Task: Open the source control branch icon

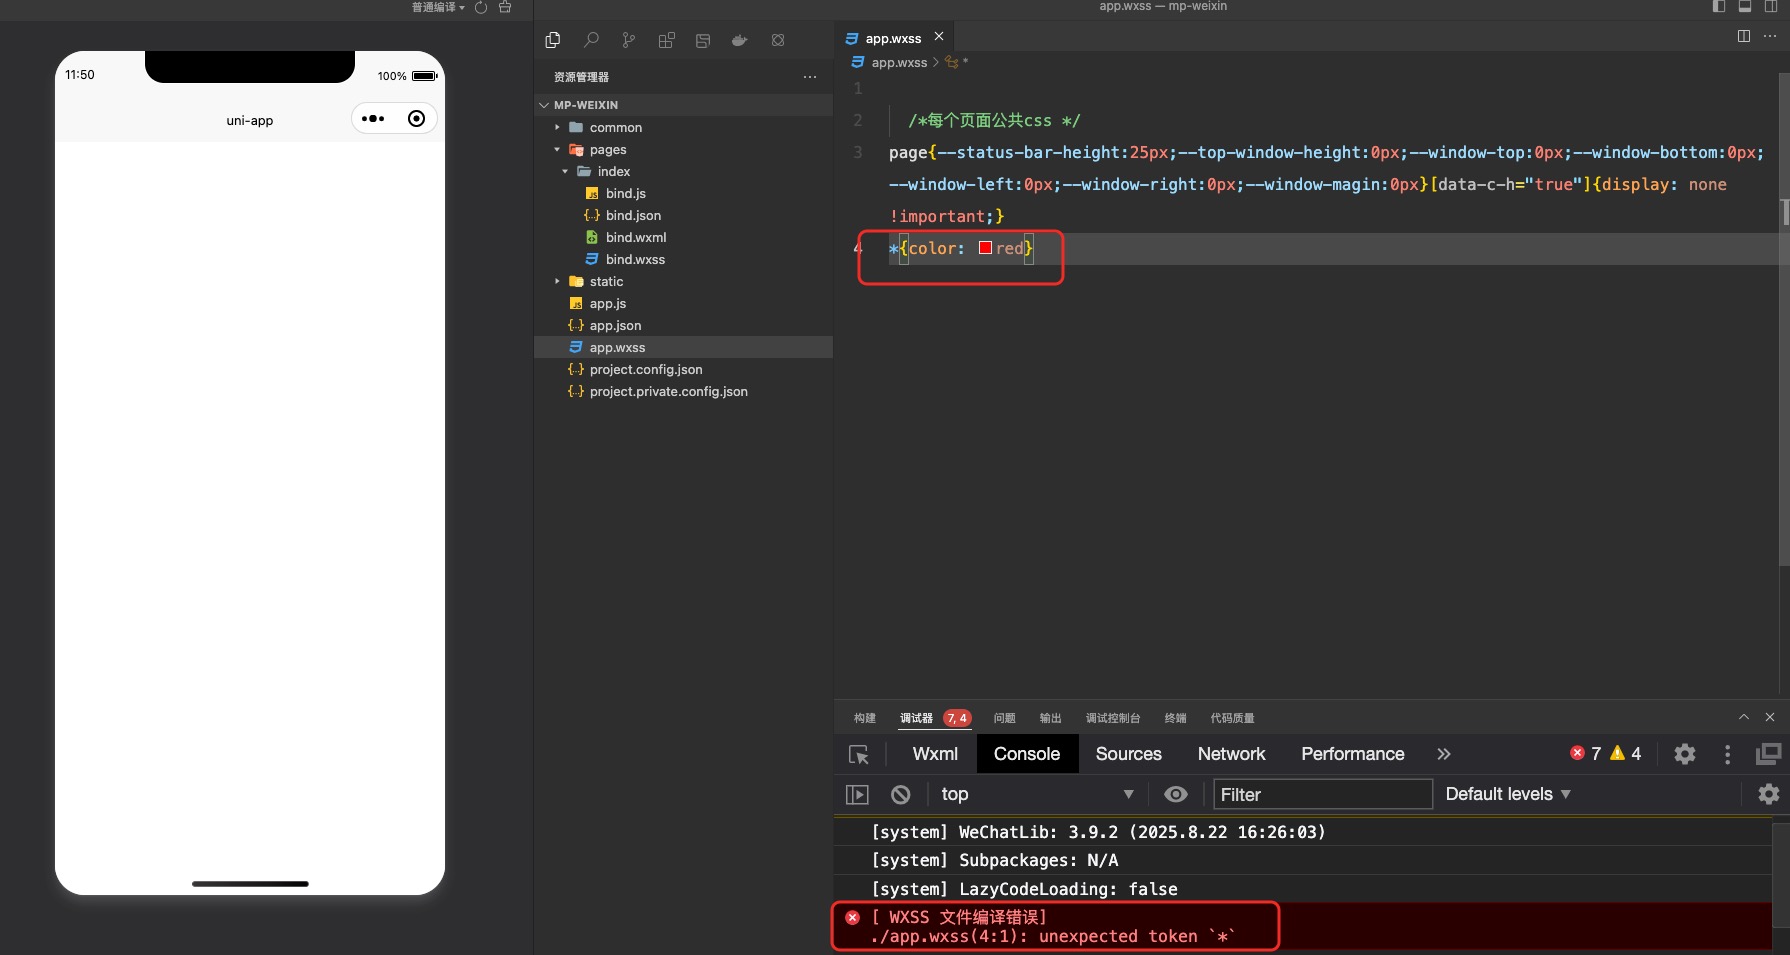Action: point(628,40)
